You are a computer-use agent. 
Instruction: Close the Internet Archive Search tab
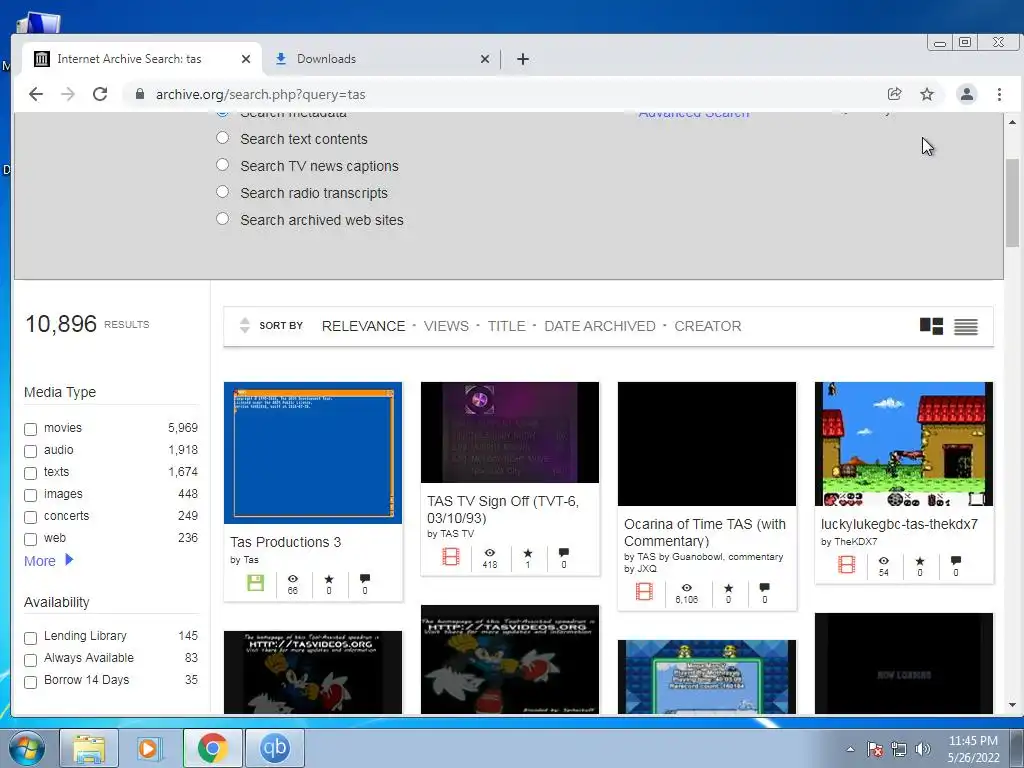tap(246, 59)
